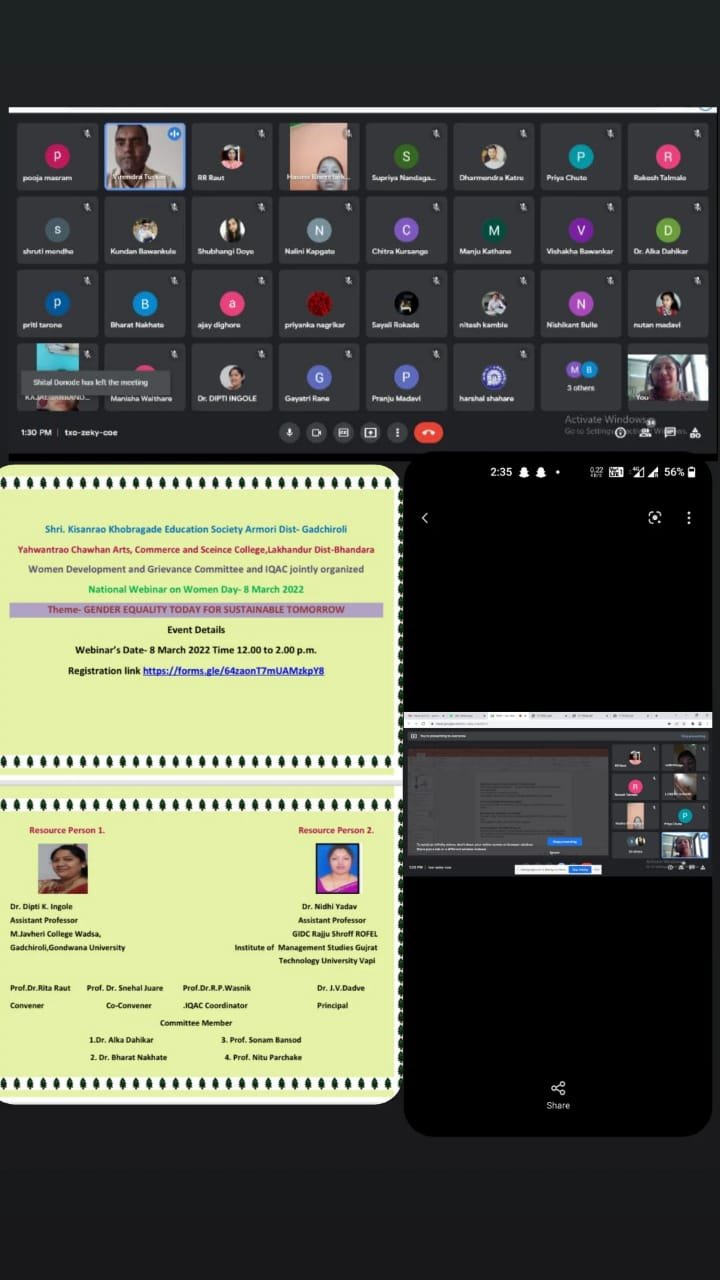The image size is (720, 1280).
Task: Tap the Share button below the image
Action: 558,1094
